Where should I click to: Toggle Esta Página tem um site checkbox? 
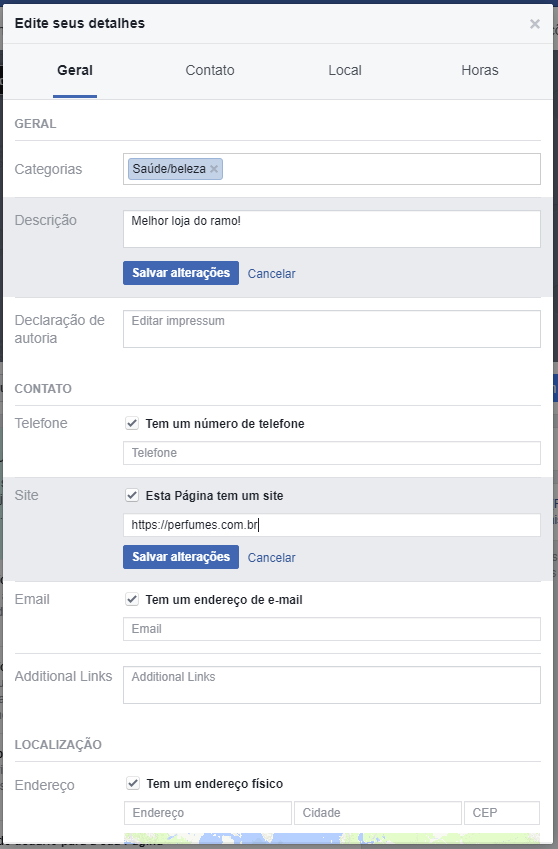click(x=132, y=495)
